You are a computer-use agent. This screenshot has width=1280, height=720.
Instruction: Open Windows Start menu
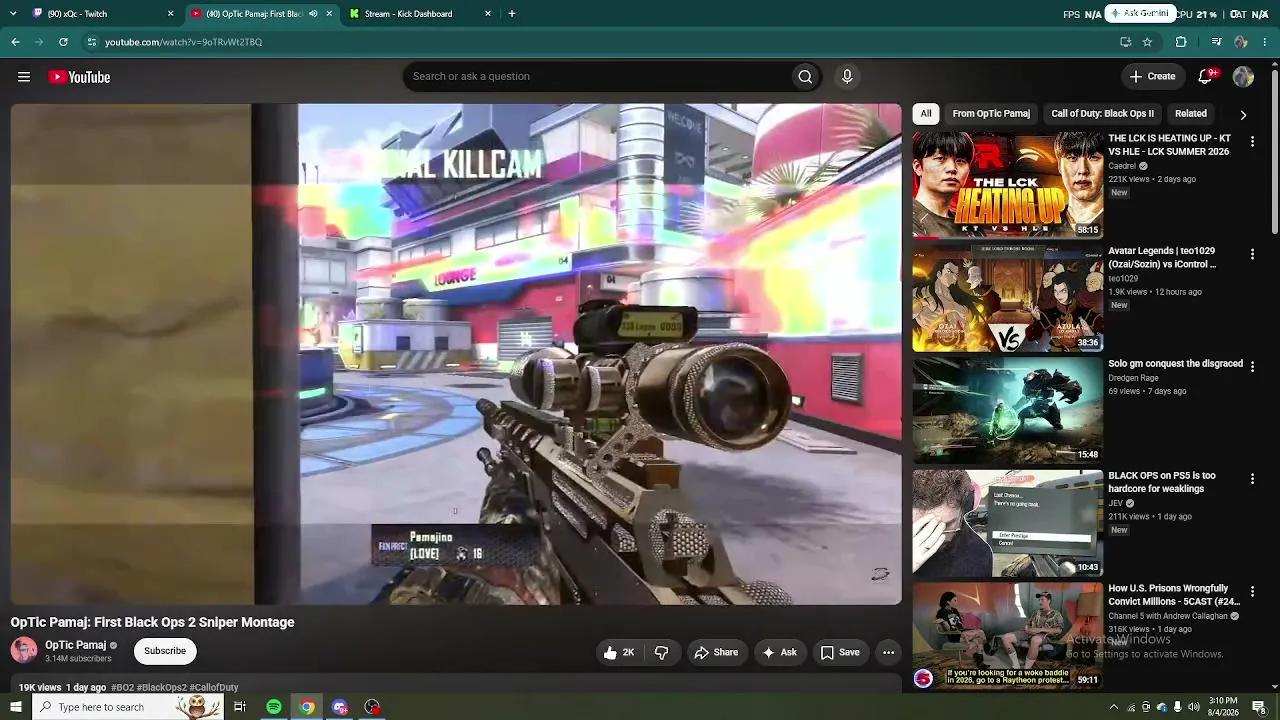pos(16,707)
